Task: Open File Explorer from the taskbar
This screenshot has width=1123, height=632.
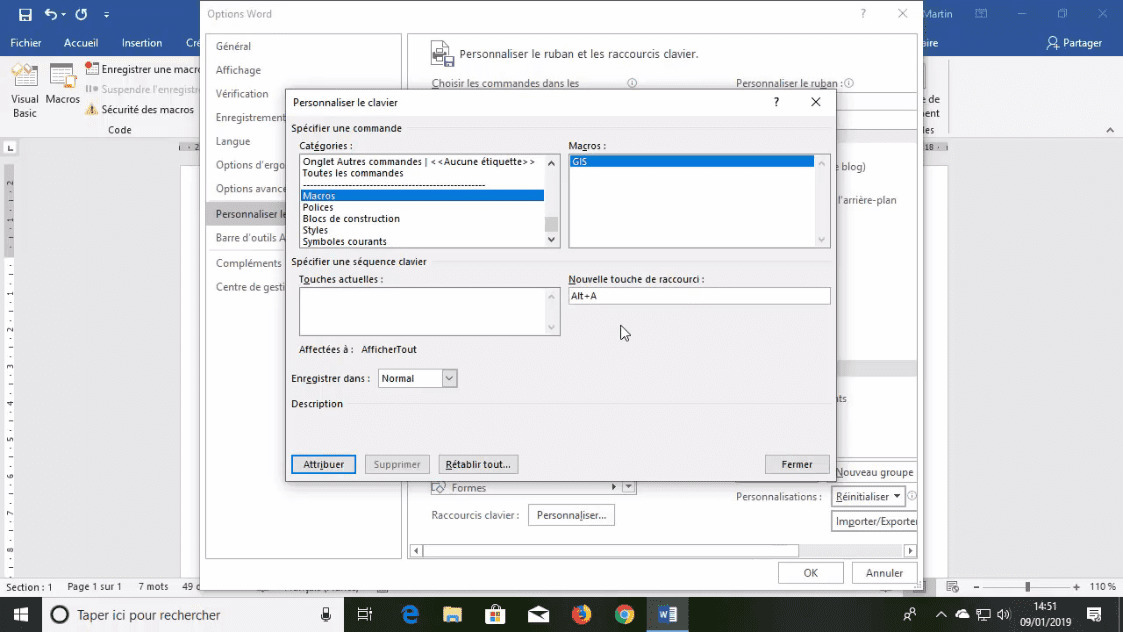Action: click(x=452, y=615)
